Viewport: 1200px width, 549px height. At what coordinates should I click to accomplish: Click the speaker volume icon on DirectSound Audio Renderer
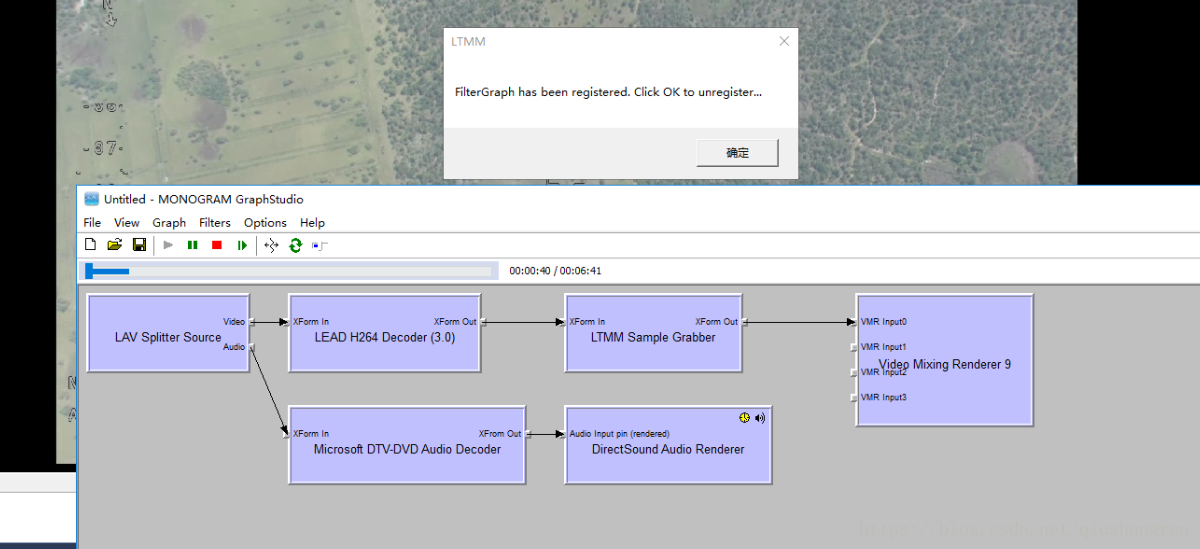(x=760, y=418)
